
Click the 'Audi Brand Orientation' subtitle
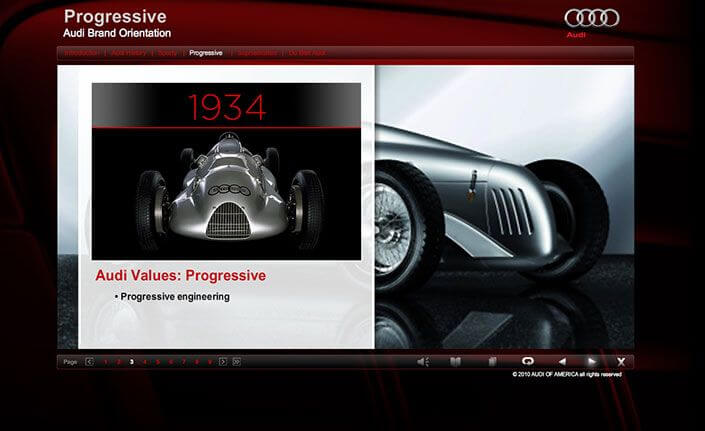(117, 33)
